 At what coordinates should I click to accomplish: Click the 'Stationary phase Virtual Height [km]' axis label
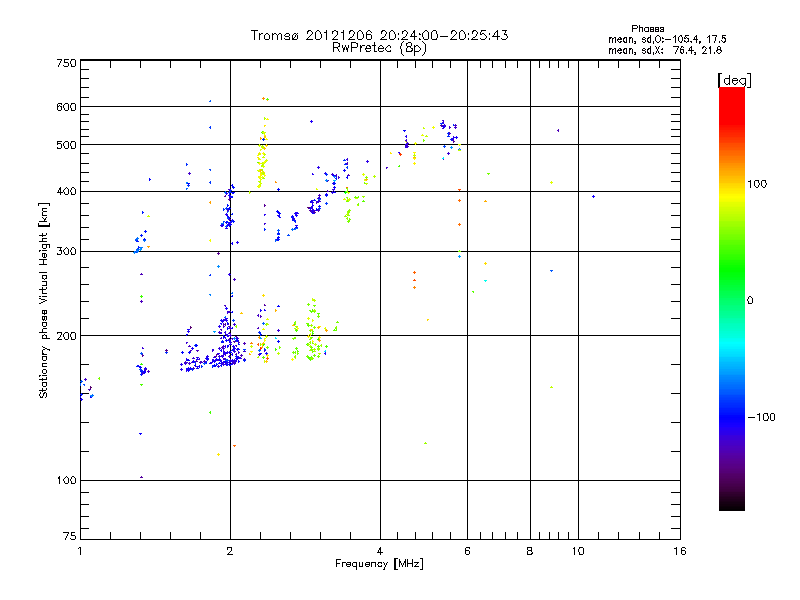44,300
